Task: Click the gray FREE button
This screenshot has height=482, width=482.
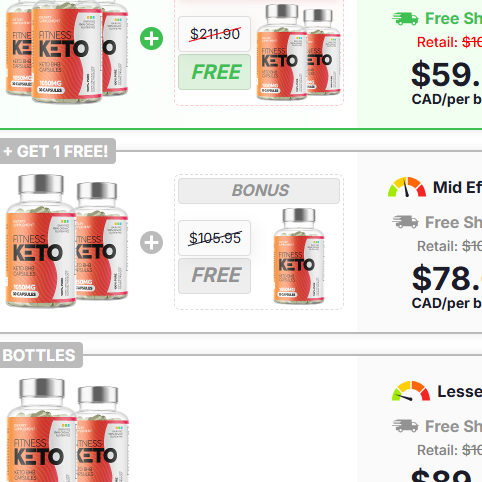Action: 214,276
